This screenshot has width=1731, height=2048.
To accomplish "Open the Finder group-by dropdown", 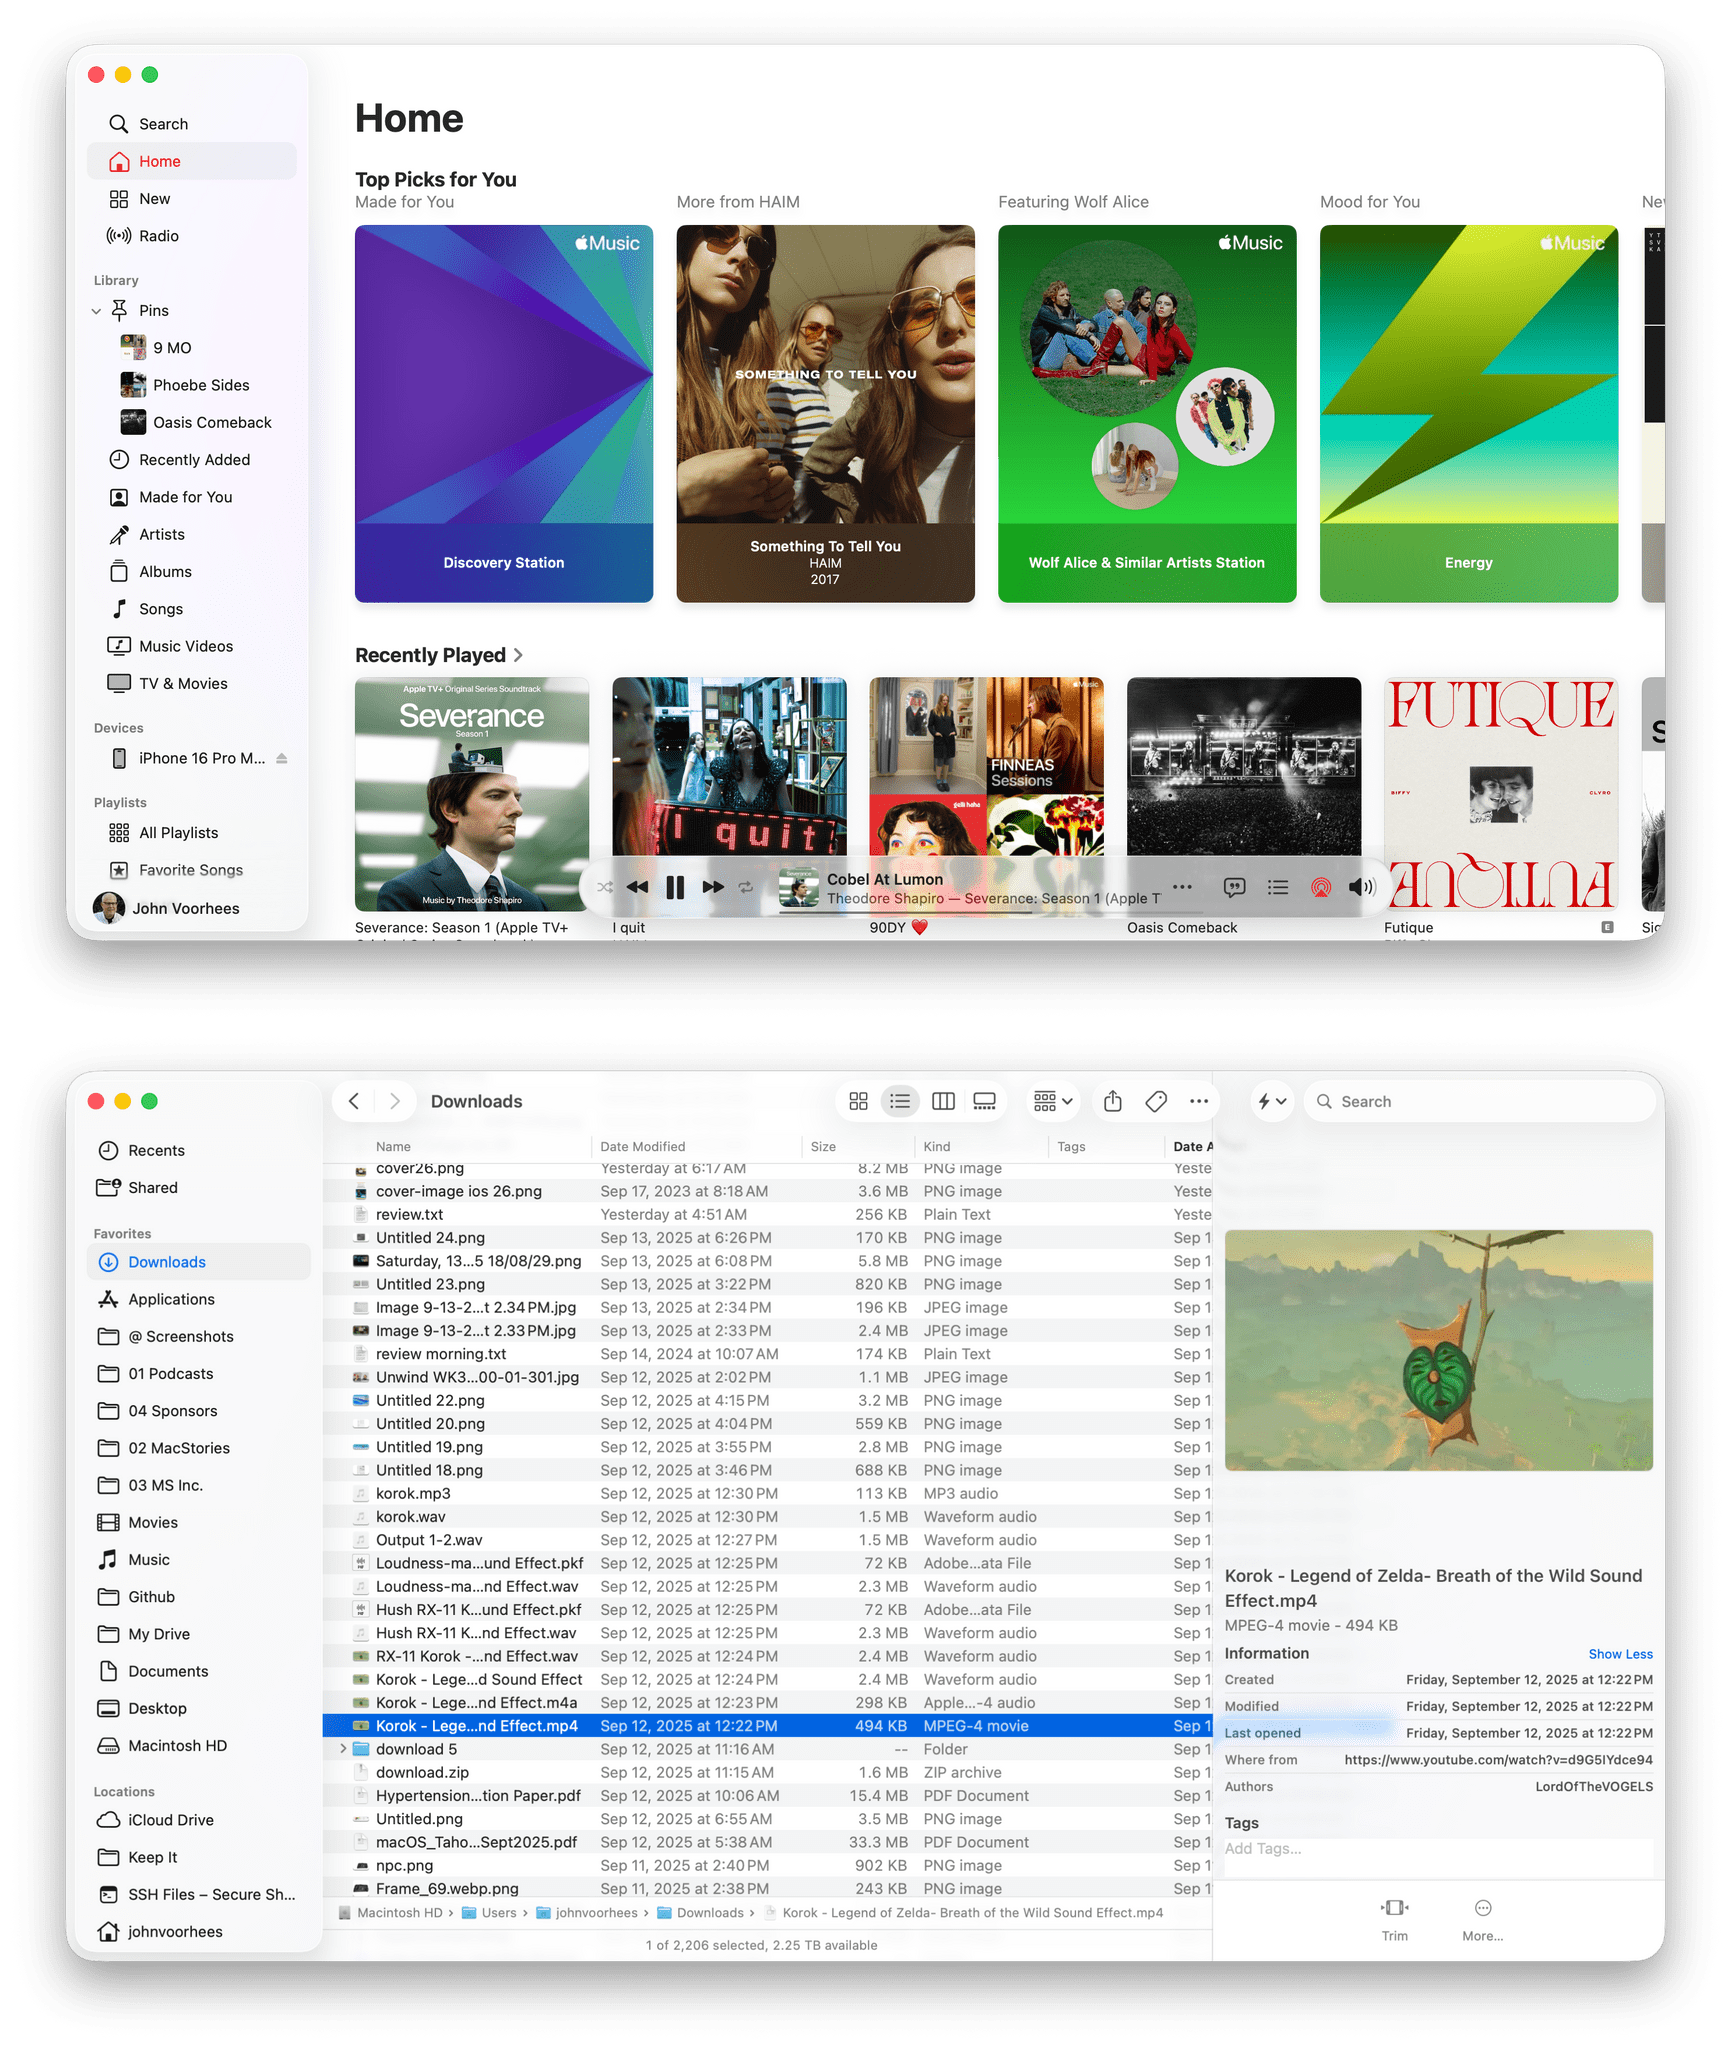I will click(x=1053, y=1101).
